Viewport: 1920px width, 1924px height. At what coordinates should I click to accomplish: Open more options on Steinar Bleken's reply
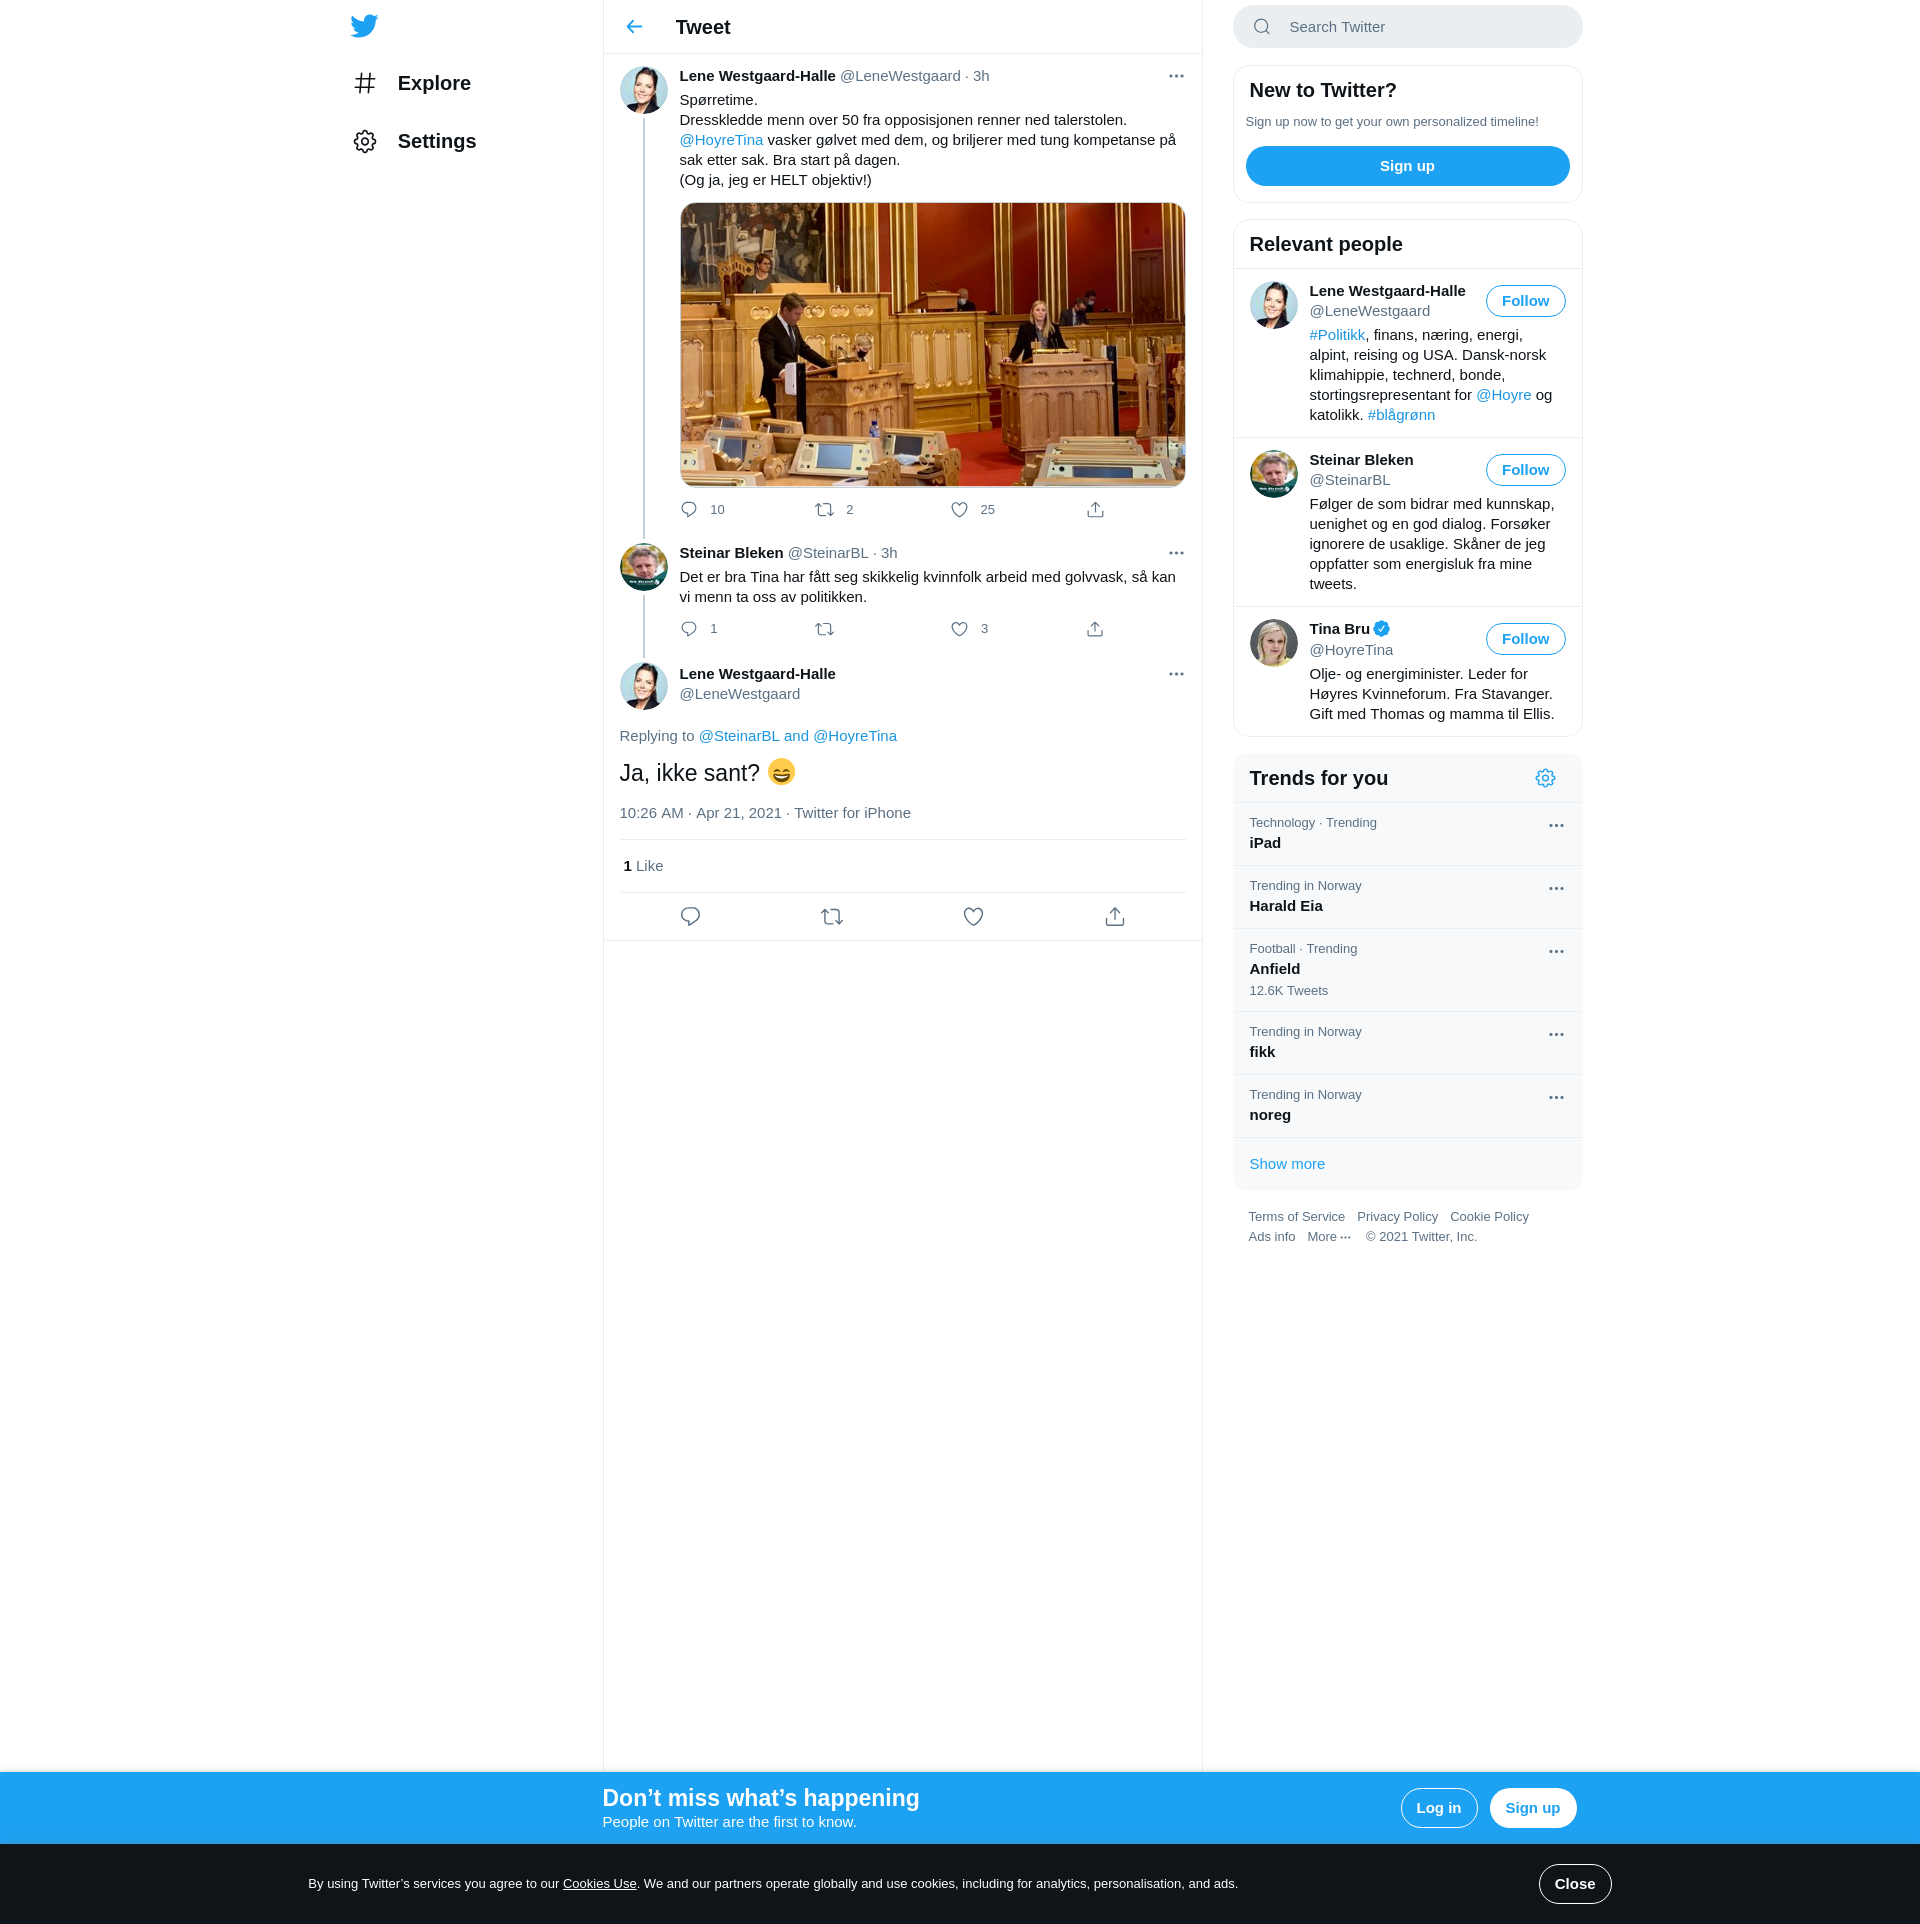(x=1176, y=553)
